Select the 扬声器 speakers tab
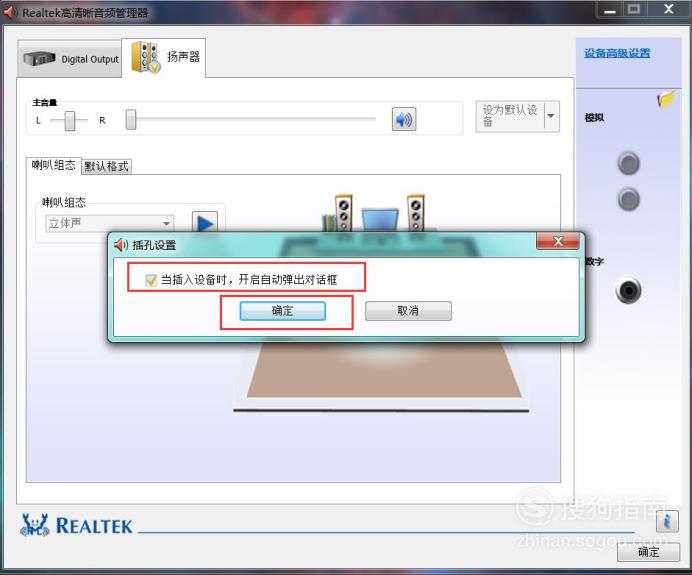The width and height of the screenshot is (692, 575). tap(164, 57)
